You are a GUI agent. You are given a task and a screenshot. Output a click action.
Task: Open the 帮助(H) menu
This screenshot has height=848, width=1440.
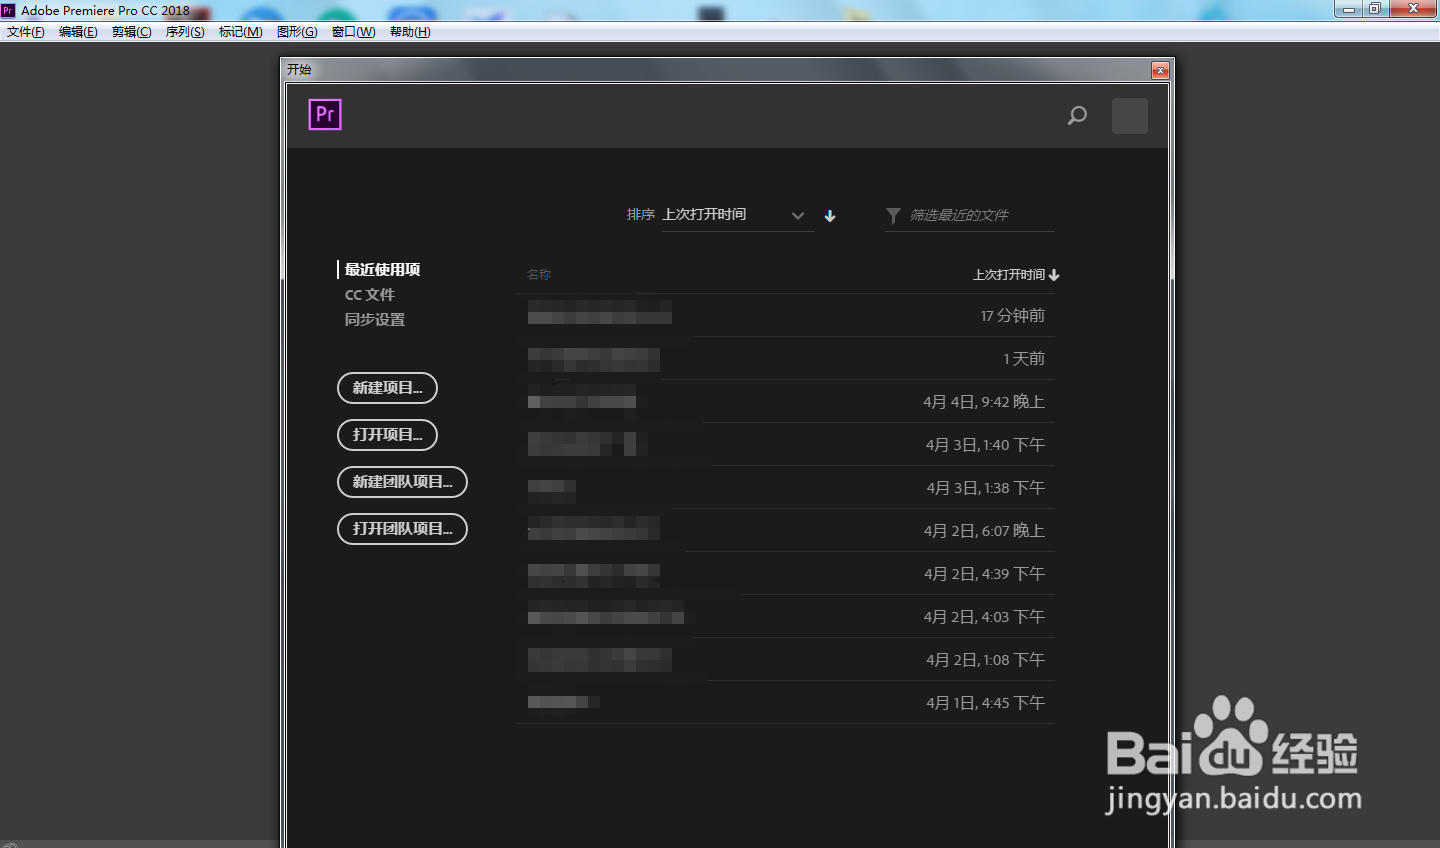click(x=410, y=32)
